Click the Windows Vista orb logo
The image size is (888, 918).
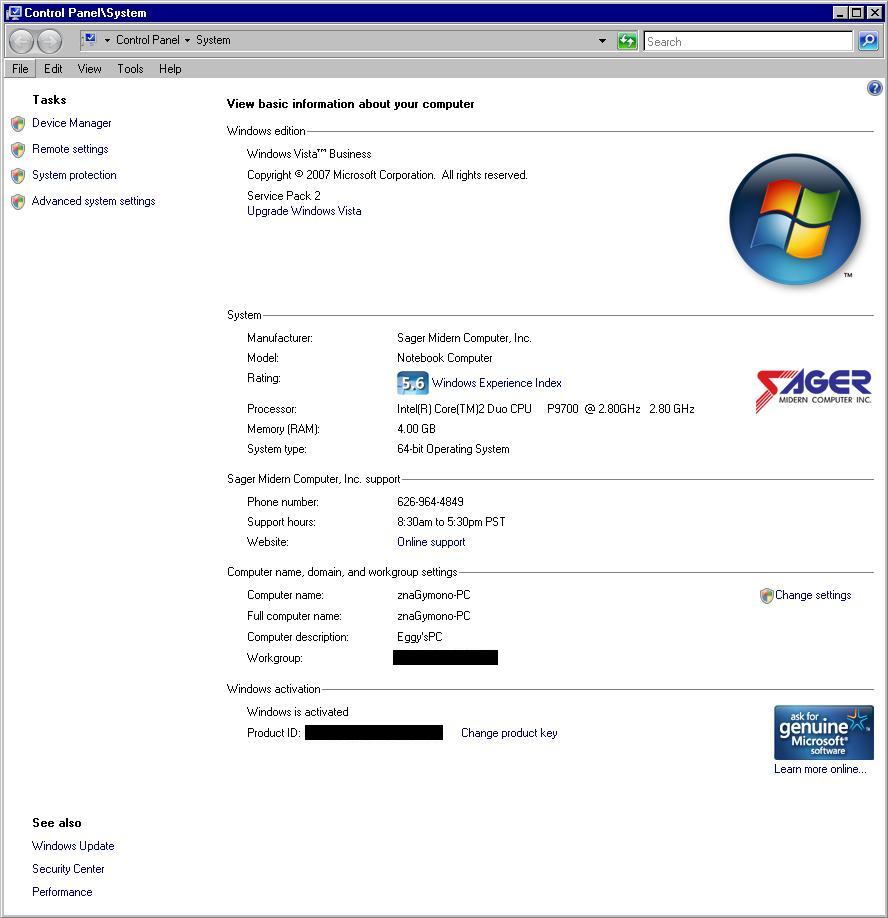[x=795, y=220]
